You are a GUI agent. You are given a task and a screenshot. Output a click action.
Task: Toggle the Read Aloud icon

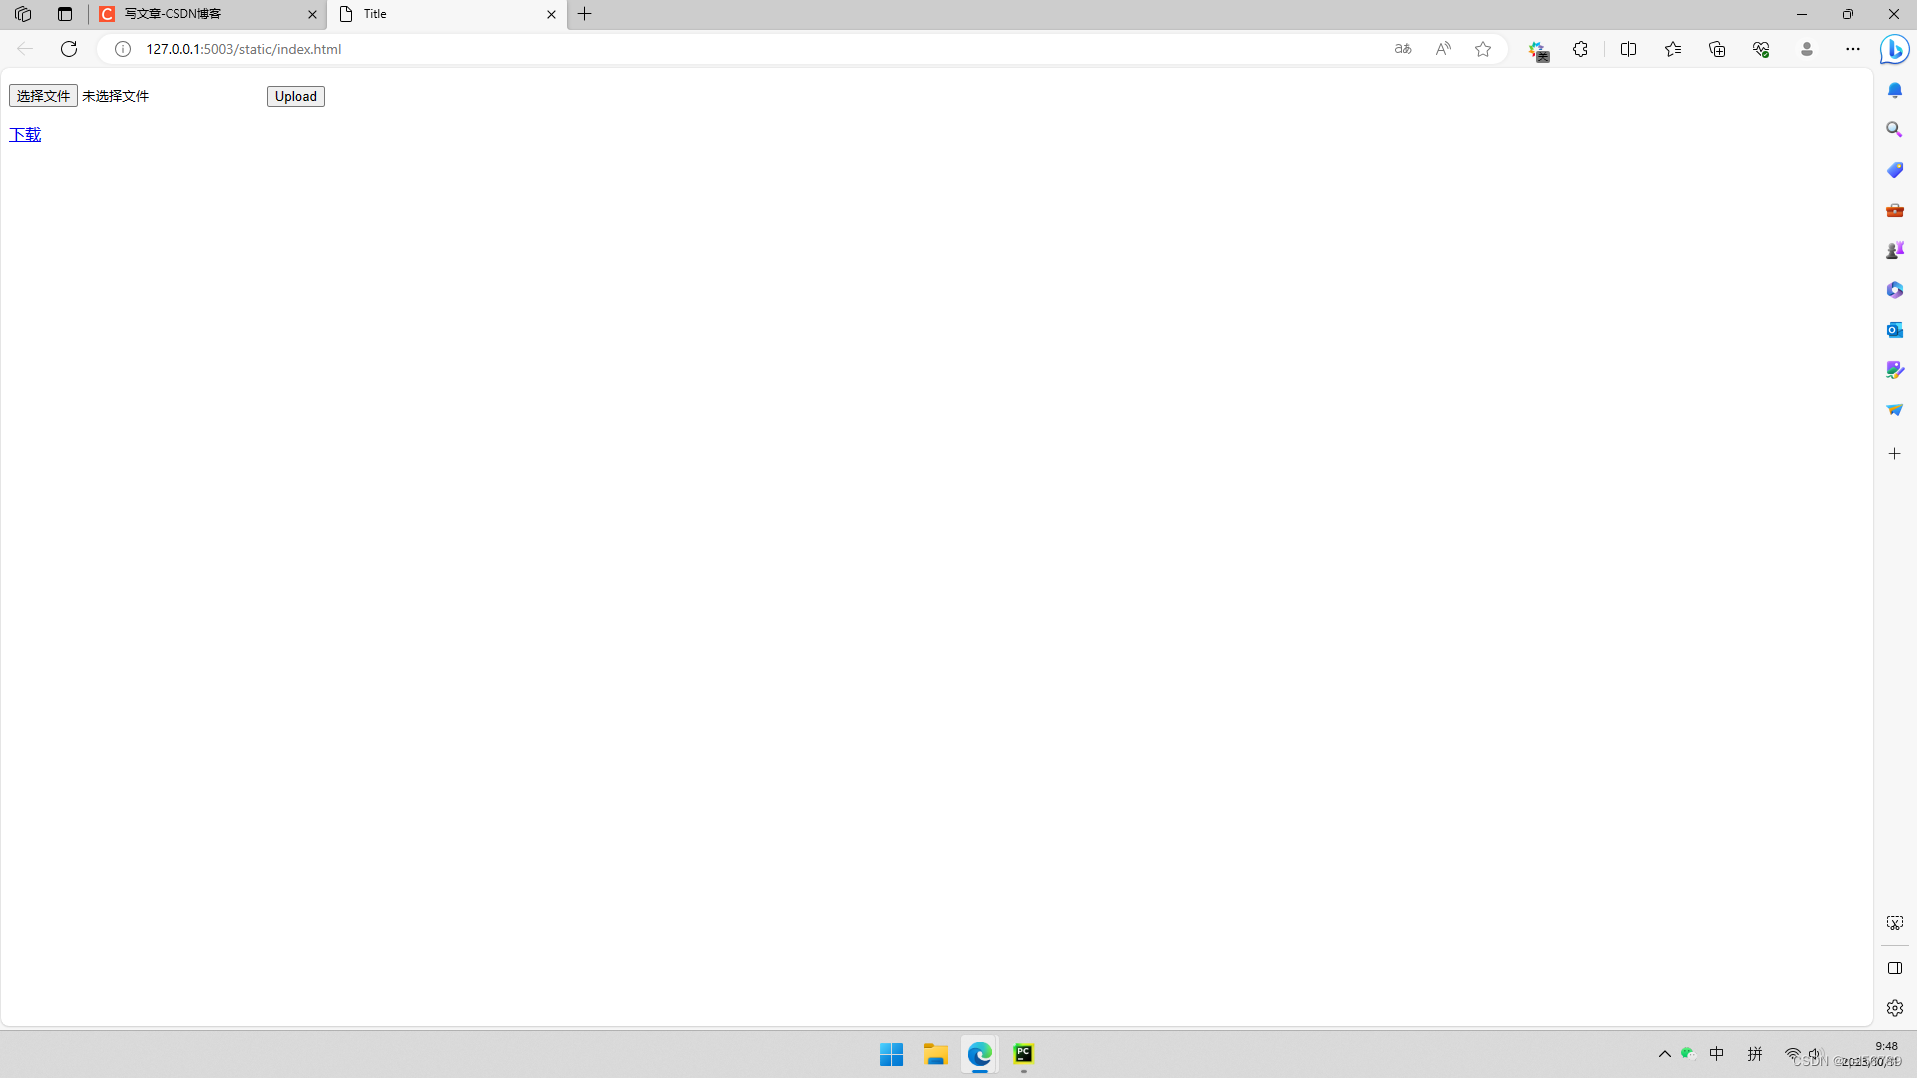click(x=1443, y=49)
